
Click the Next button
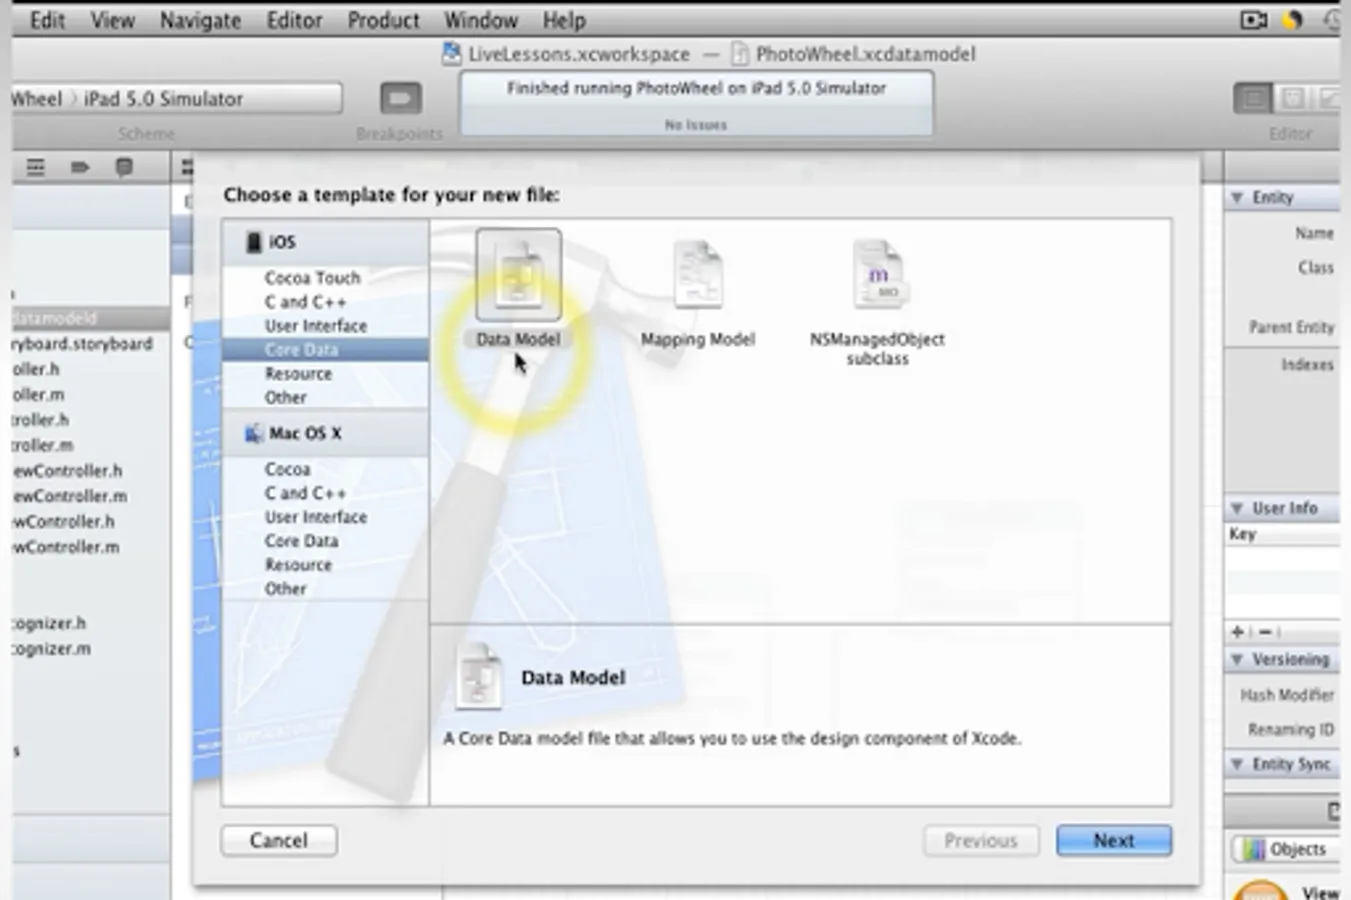point(1113,840)
